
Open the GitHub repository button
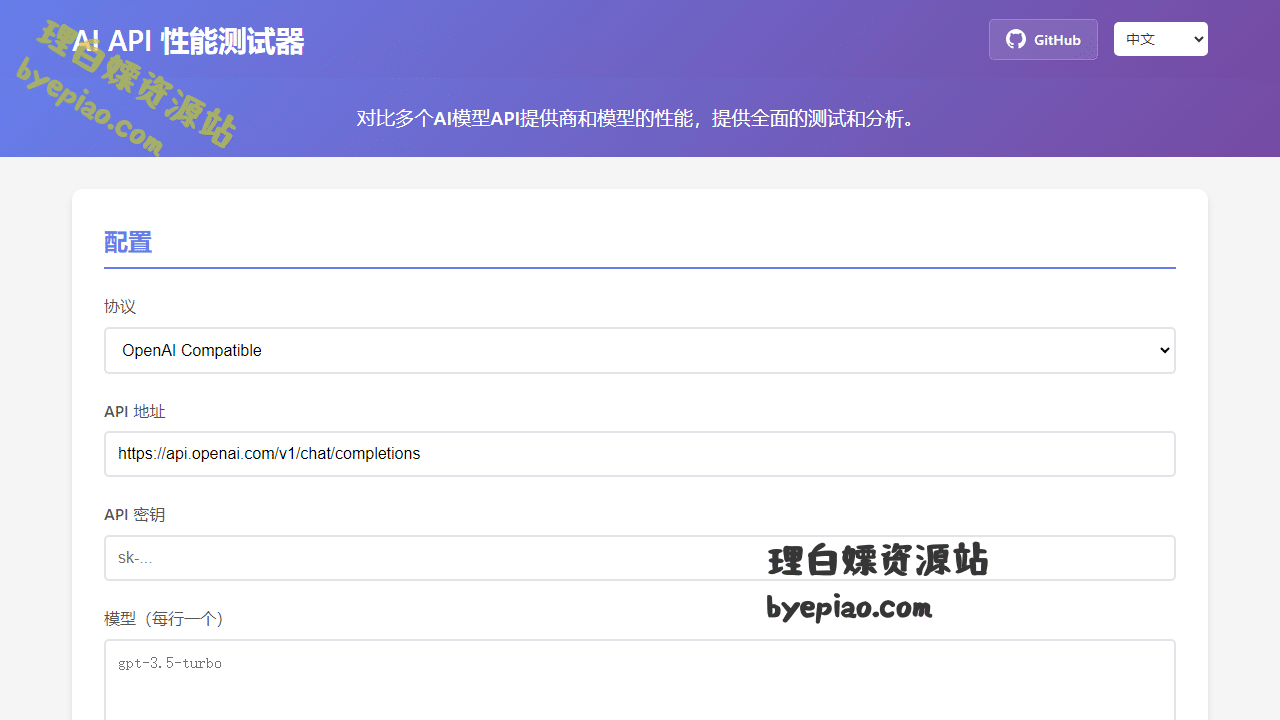point(1043,40)
